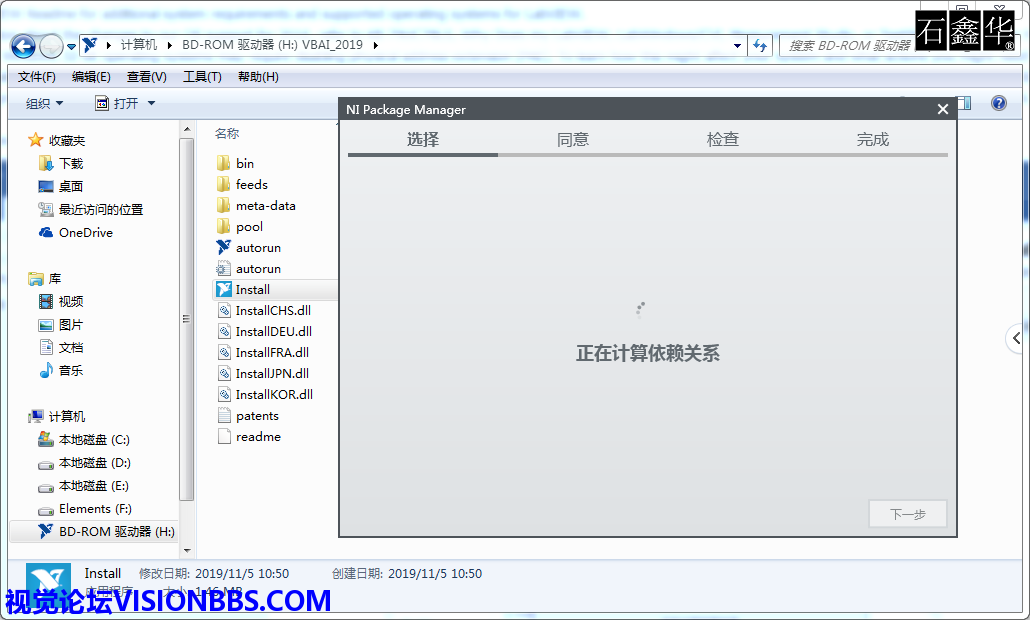
Task: Open the 帮助(H) menu
Action: 258,77
